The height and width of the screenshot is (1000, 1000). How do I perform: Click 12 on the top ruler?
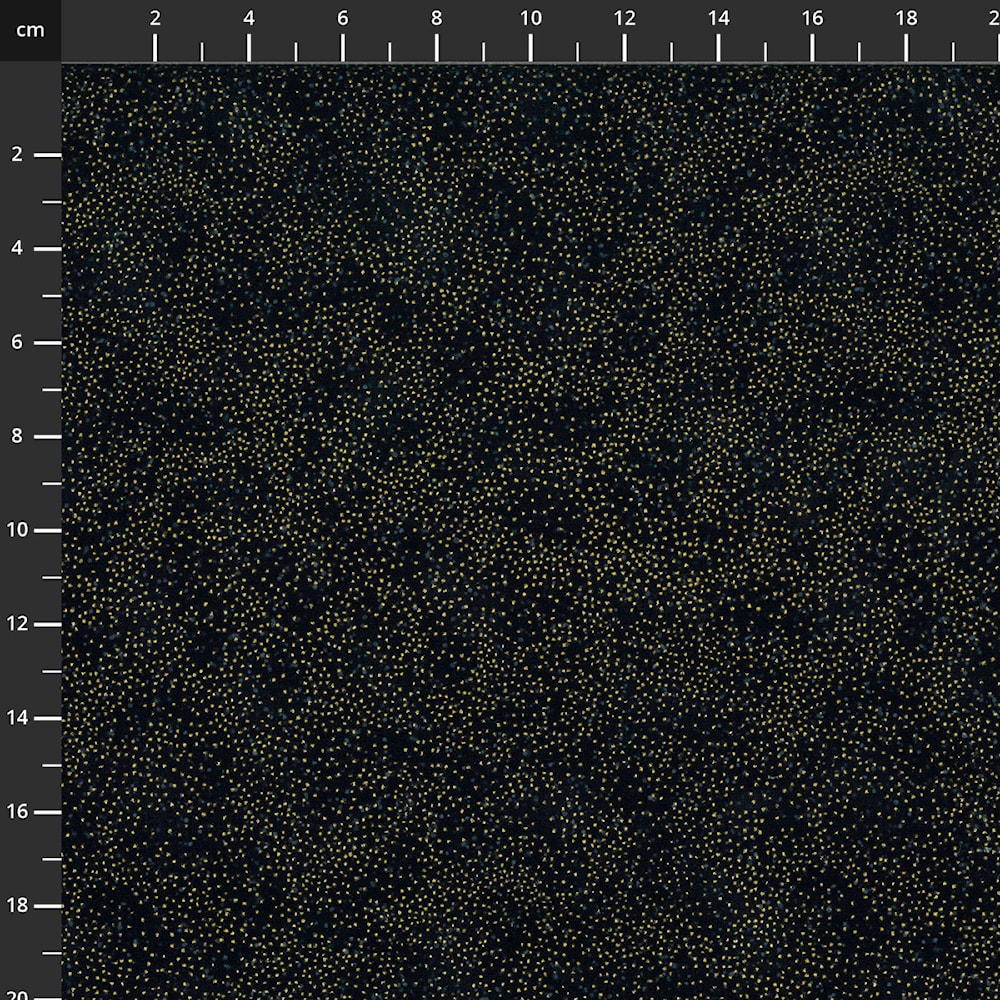[624, 18]
